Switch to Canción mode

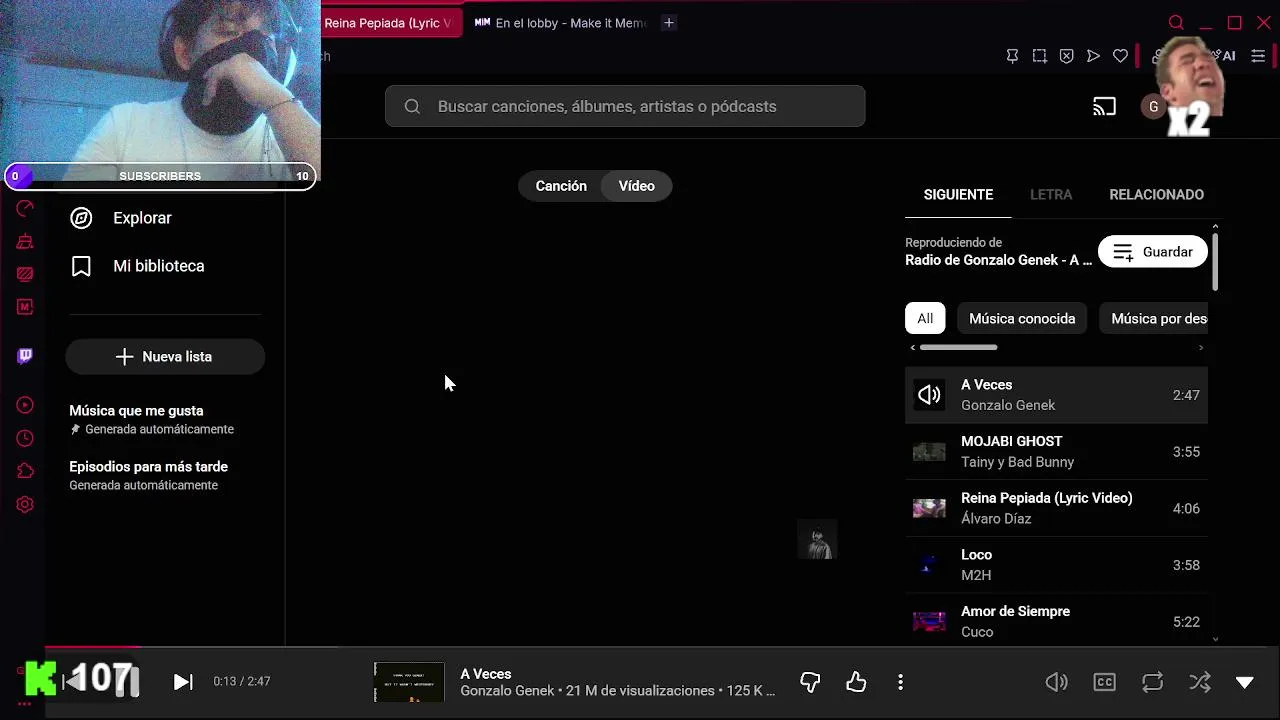point(561,186)
